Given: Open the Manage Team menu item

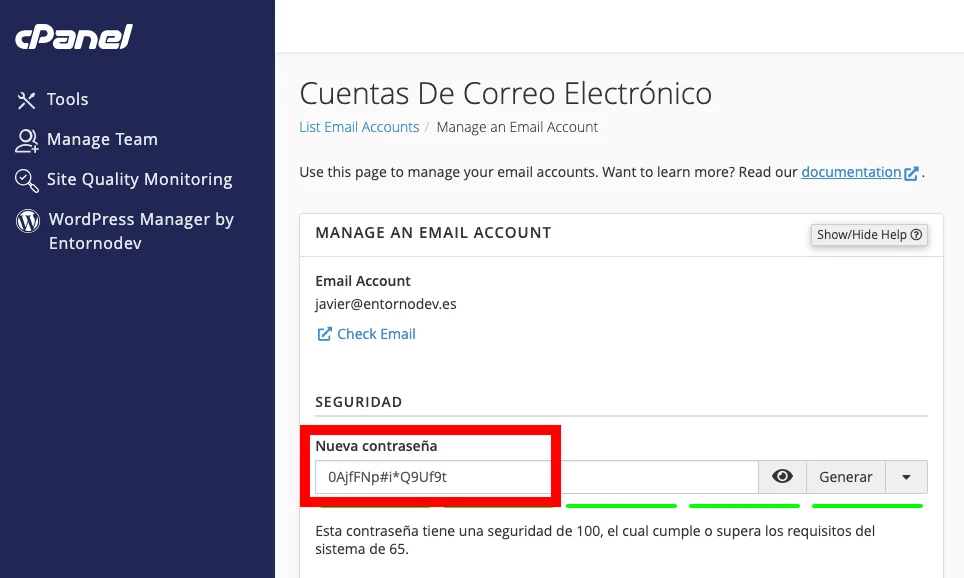Looking at the screenshot, I should tap(102, 140).
